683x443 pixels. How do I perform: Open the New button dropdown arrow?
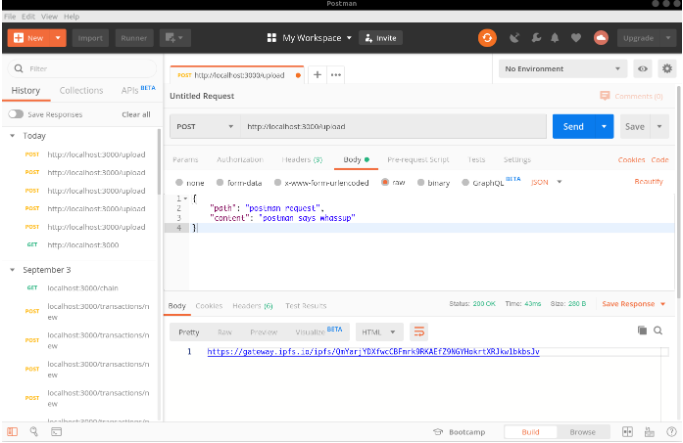tap(58, 38)
